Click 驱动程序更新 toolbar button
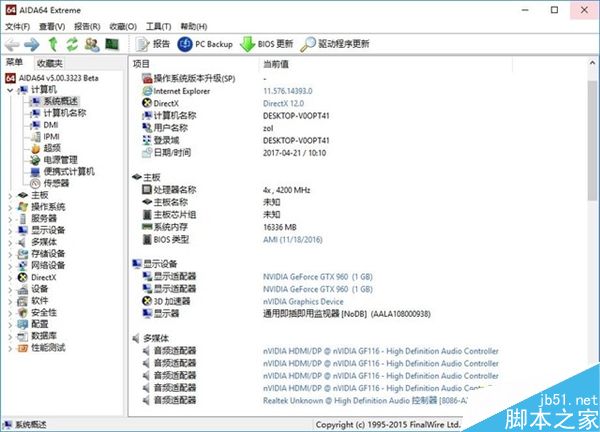 click(335, 44)
